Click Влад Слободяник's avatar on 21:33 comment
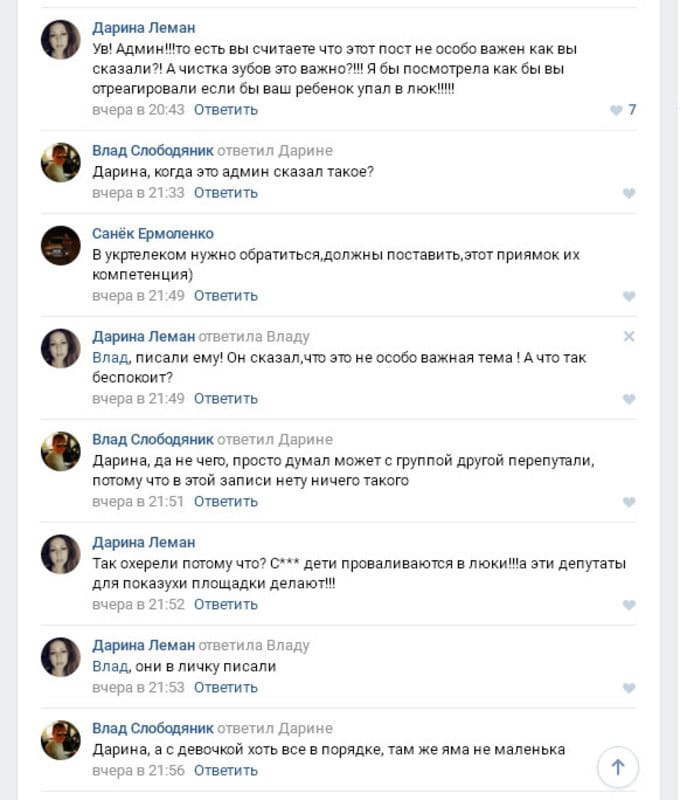 (x=60, y=162)
